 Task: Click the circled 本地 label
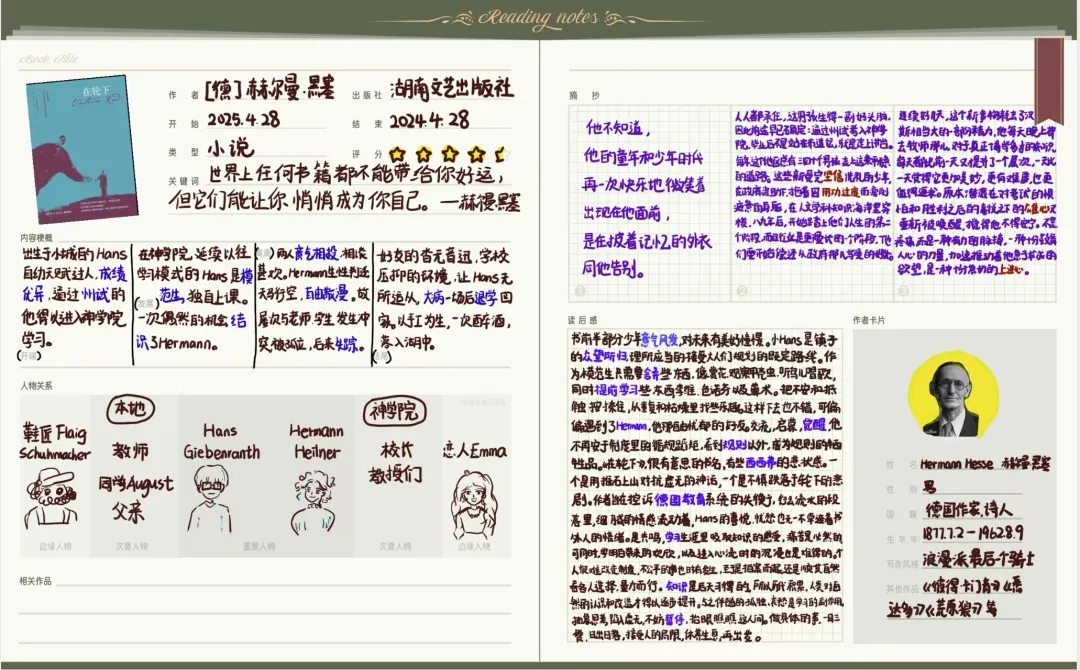[x=130, y=409]
